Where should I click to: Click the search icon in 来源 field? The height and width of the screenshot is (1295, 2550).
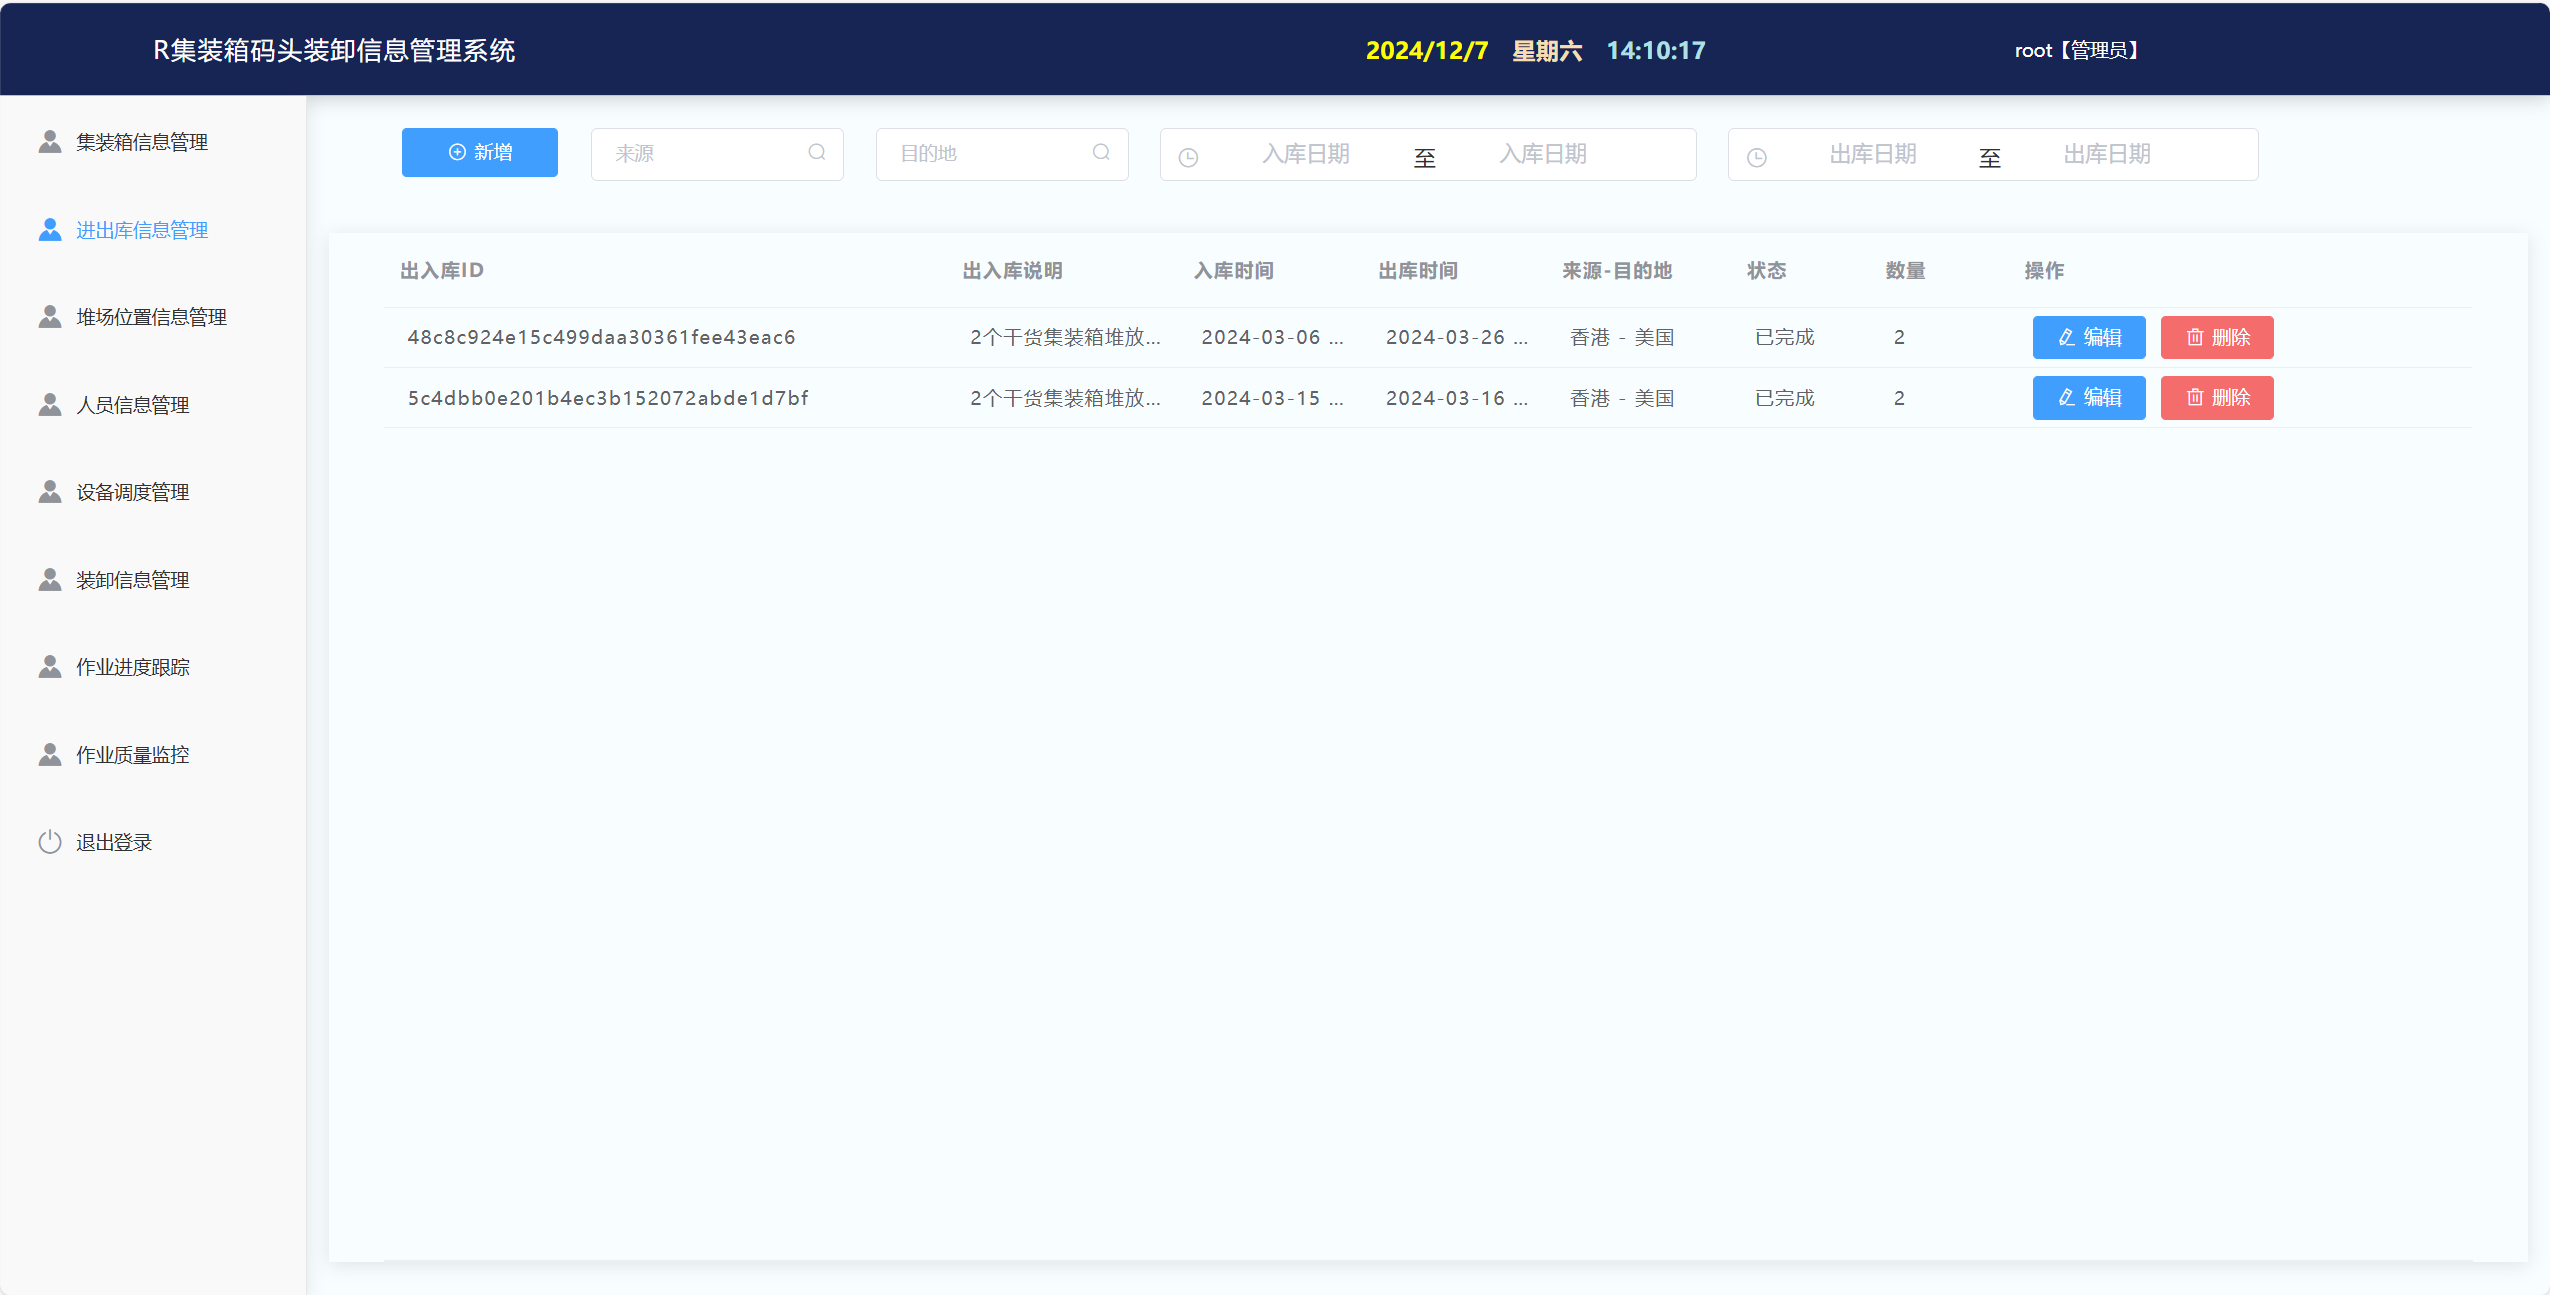[x=817, y=152]
